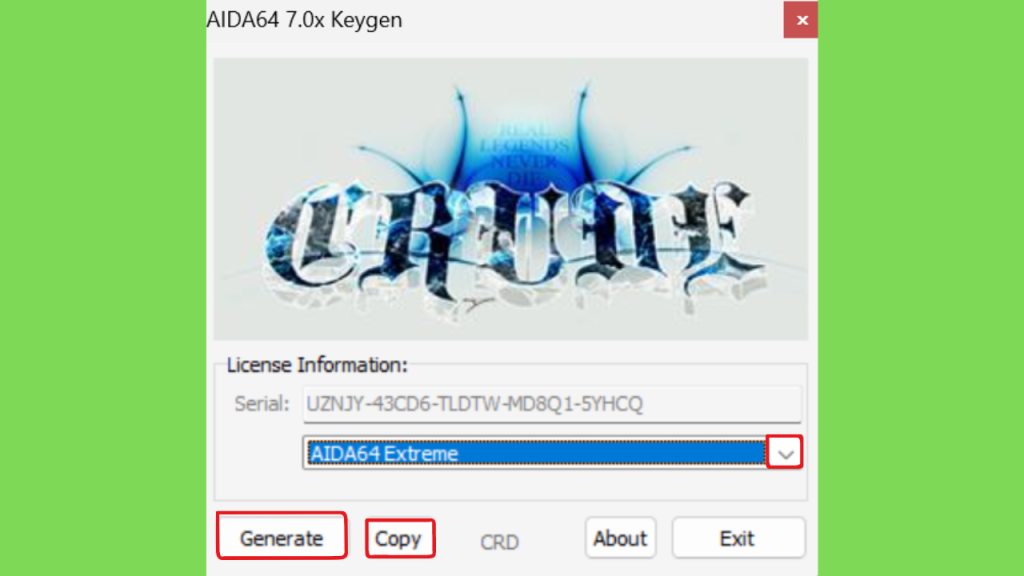The width and height of the screenshot is (1024, 576).
Task: Click the AIDA64 7.0x Keygen title text
Action: tap(304, 20)
